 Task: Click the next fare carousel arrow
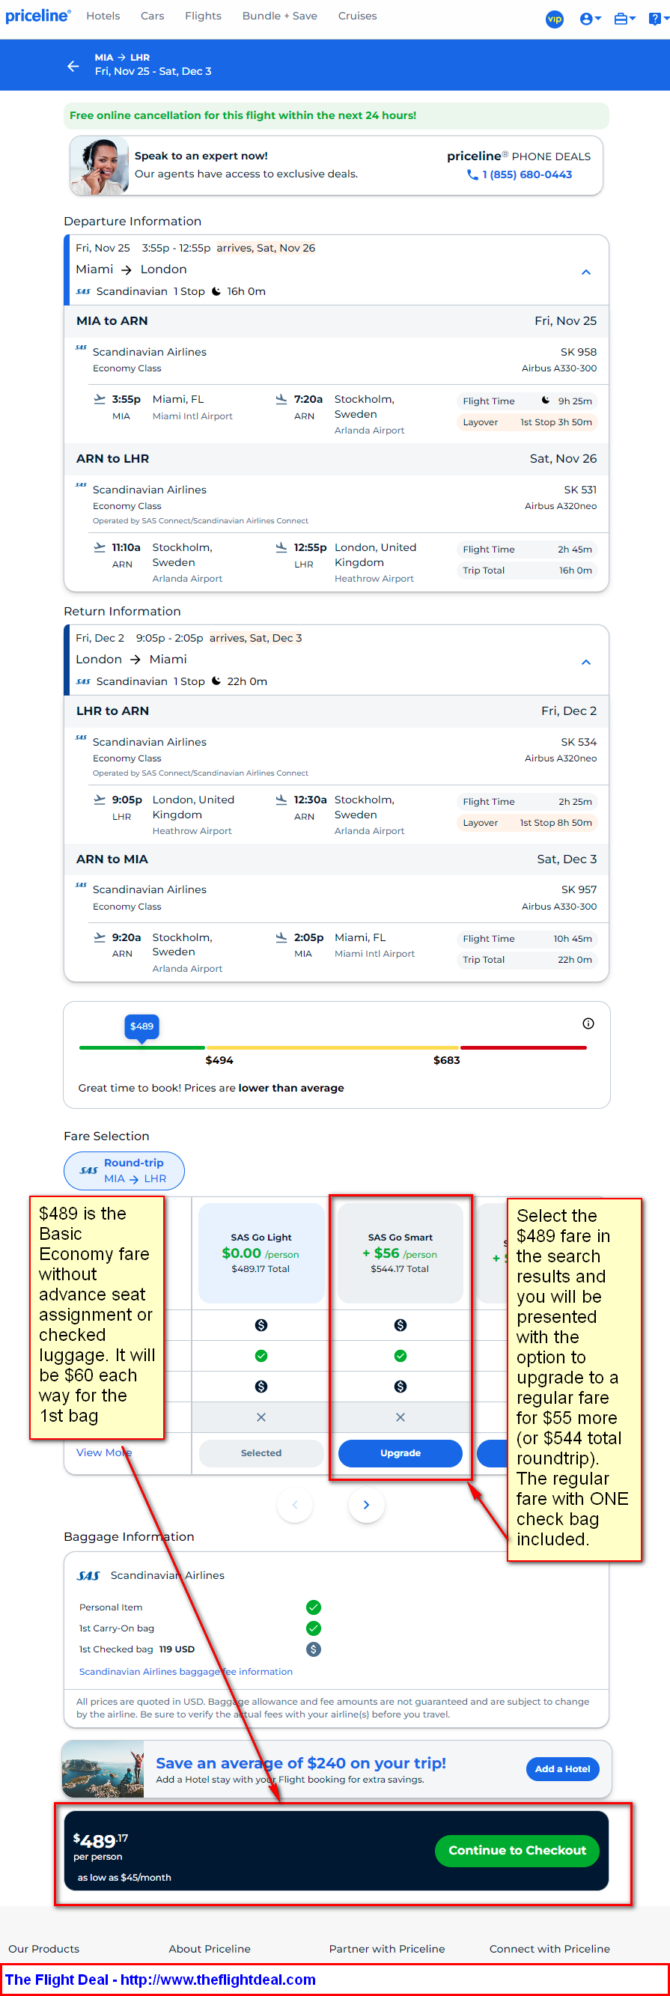[x=366, y=1504]
